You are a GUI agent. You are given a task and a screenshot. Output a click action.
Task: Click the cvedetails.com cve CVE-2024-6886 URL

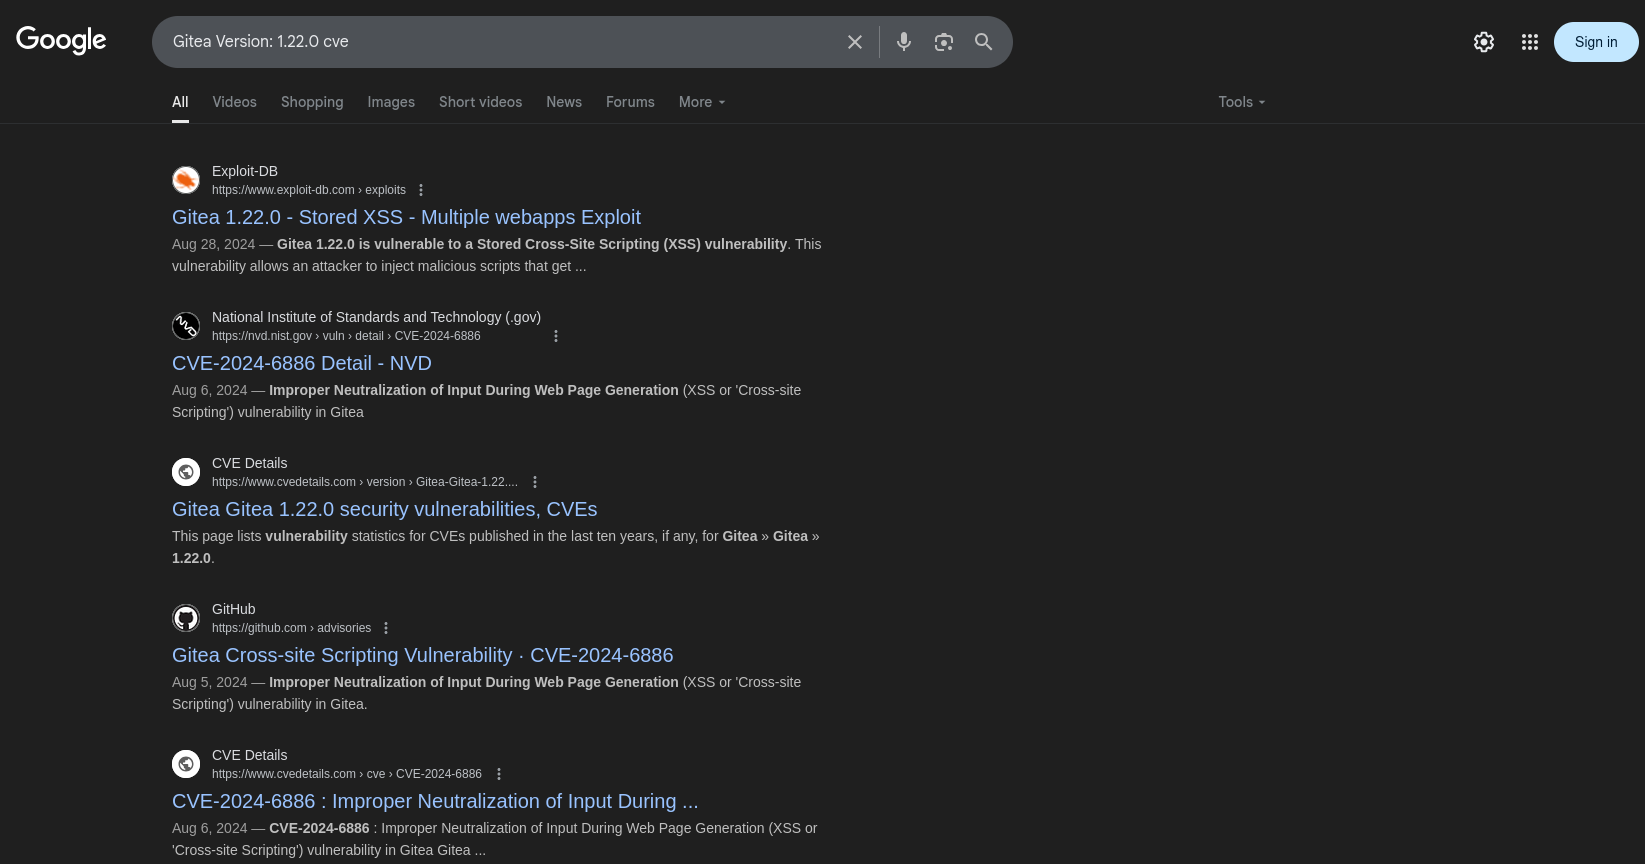tap(347, 774)
